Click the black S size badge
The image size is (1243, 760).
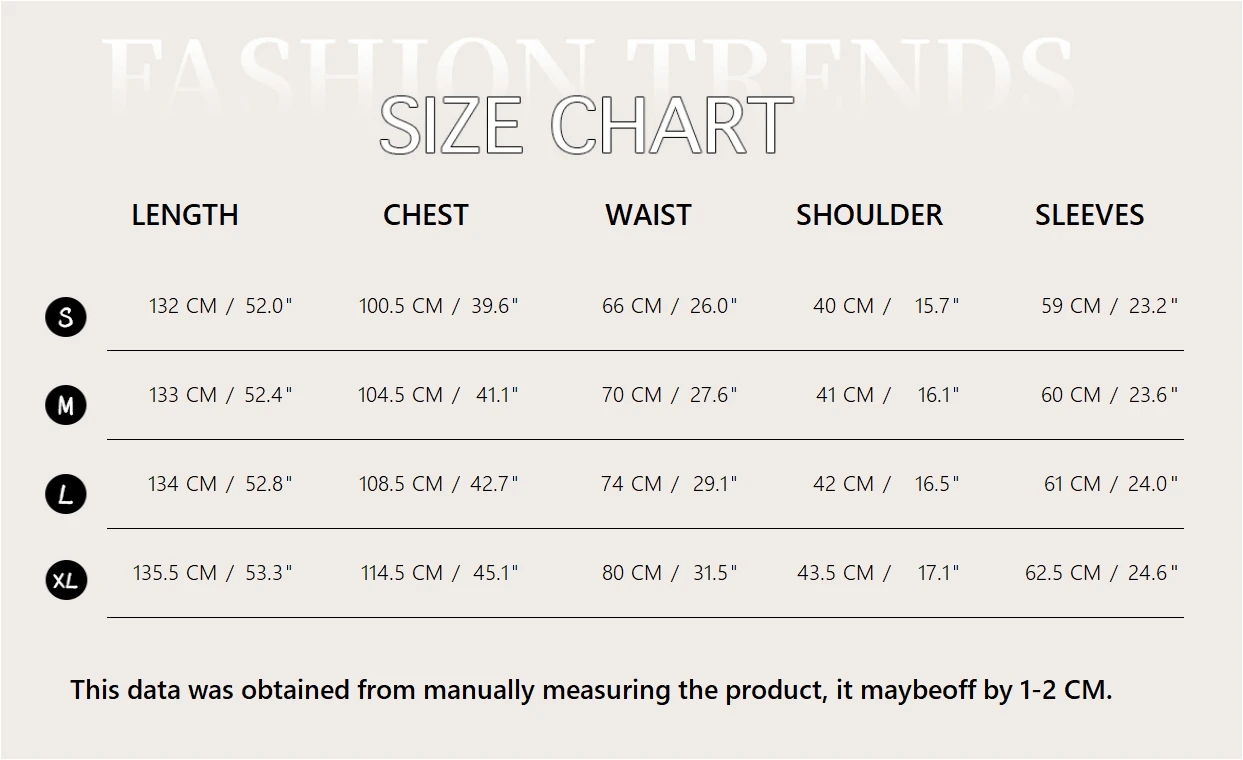[66, 317]
